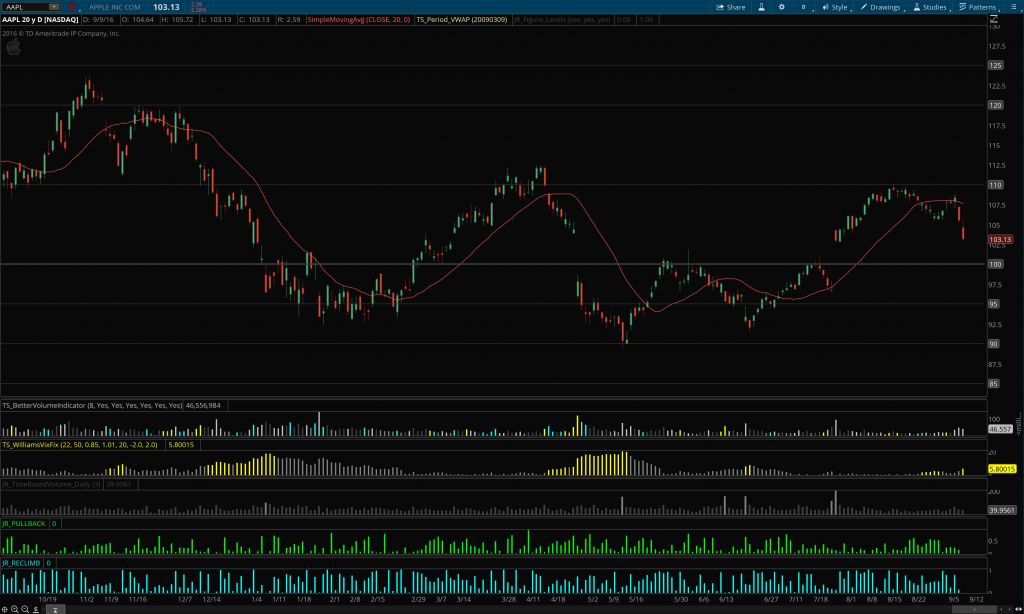Click the JR_PULLBACK study title
The image size is (1024, 614).
pos(24,524)
